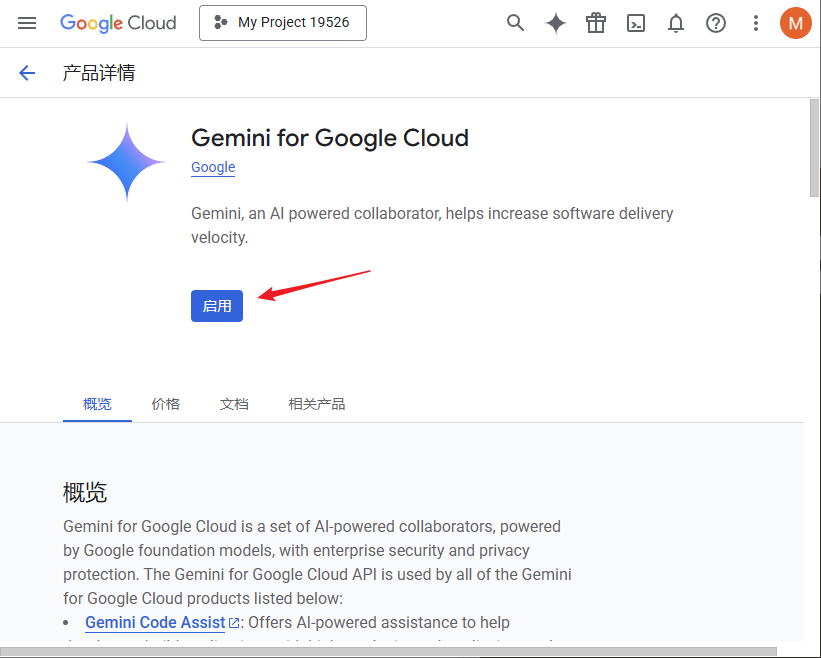Open the help question mark icon
Image resolution: width=821 pixels, height=658 pixels.
[715, 22]
